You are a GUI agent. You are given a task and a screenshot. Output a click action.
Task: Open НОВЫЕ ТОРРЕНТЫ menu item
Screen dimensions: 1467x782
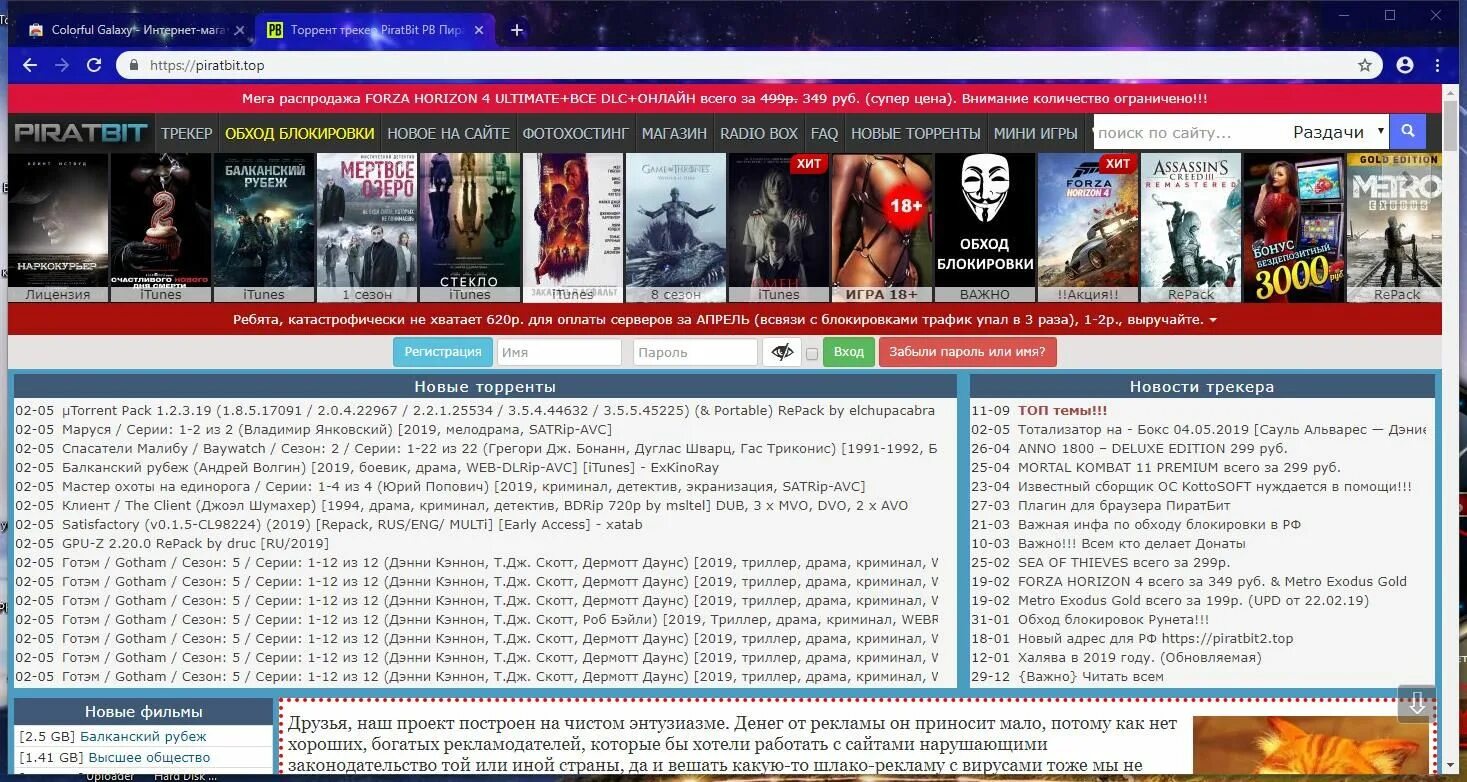[x=915, y=133]
